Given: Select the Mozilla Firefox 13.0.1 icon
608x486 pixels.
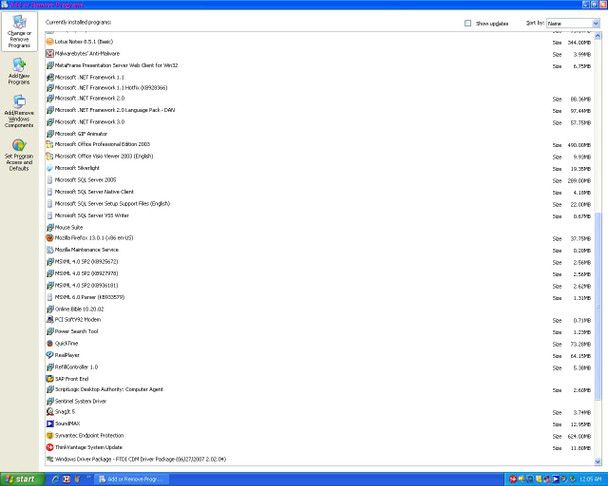Looking at the screenshot, I should click(x=50, y=238).
